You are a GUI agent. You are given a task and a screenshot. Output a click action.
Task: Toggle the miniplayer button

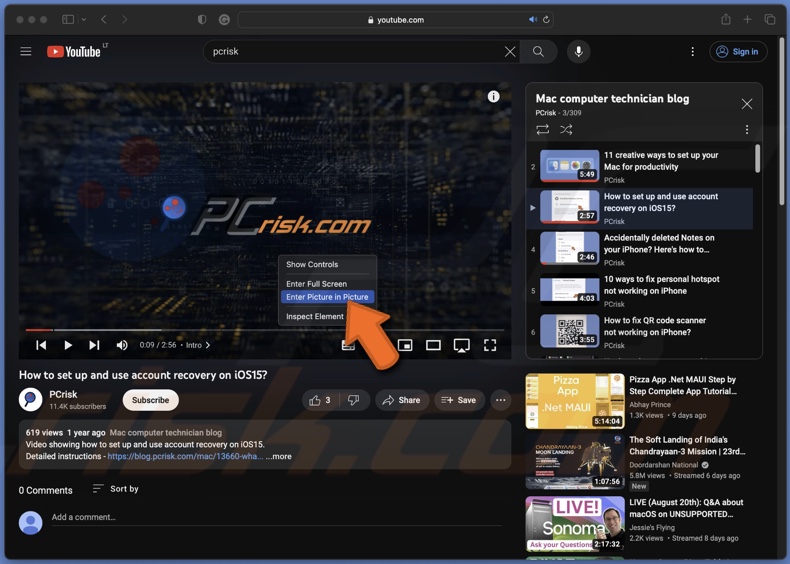[405, 345]
